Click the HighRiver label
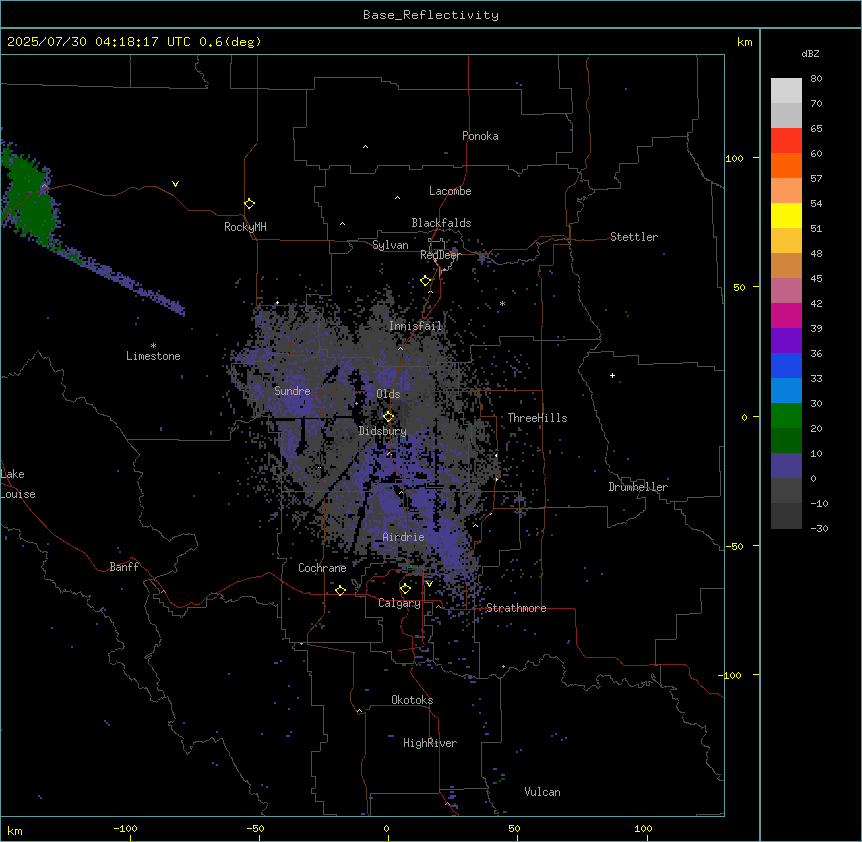The image size is (862, 842). pyautogui.click(x=430, y=743)
